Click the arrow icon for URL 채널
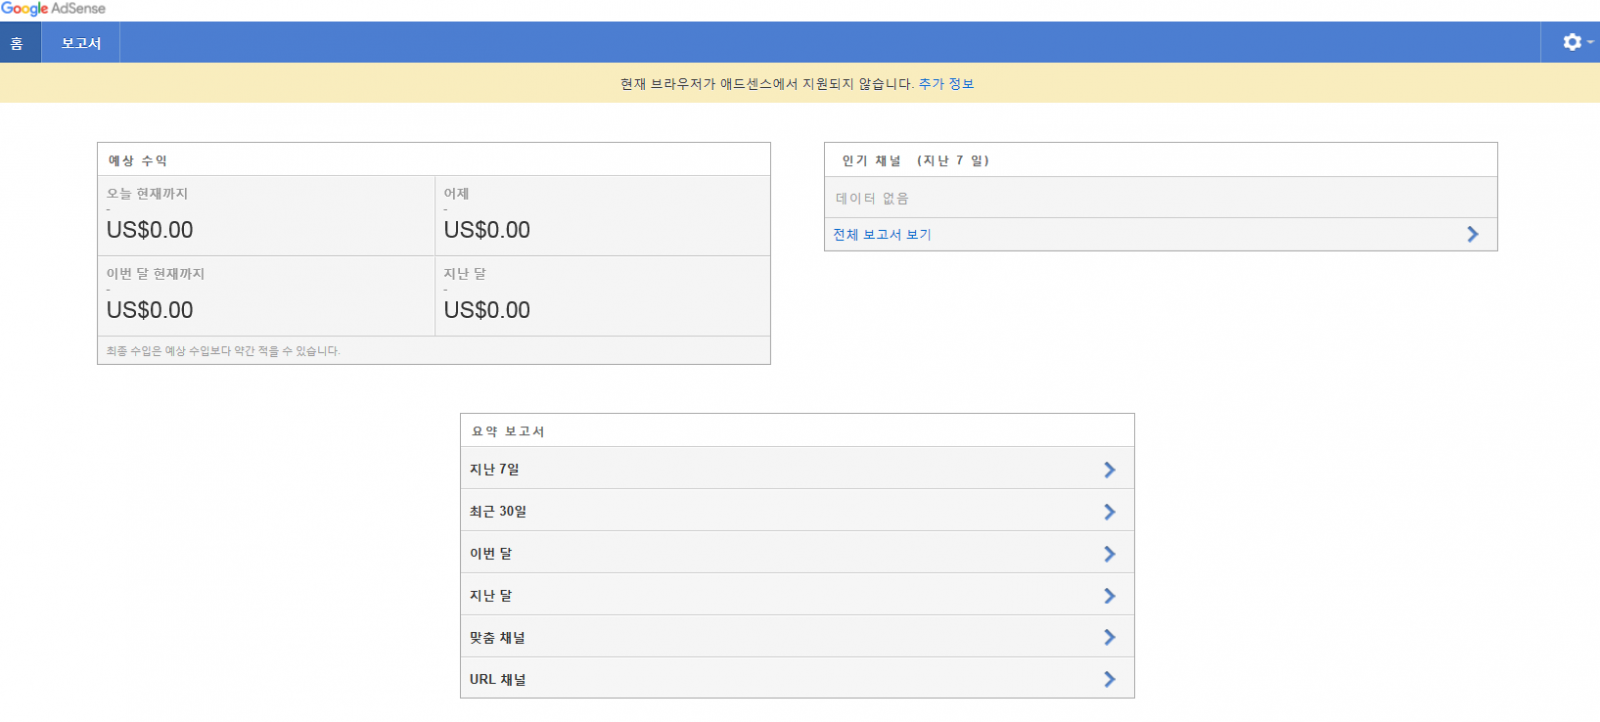Viewport: 1600px width, 722px height. click(x=1109, y=679)
